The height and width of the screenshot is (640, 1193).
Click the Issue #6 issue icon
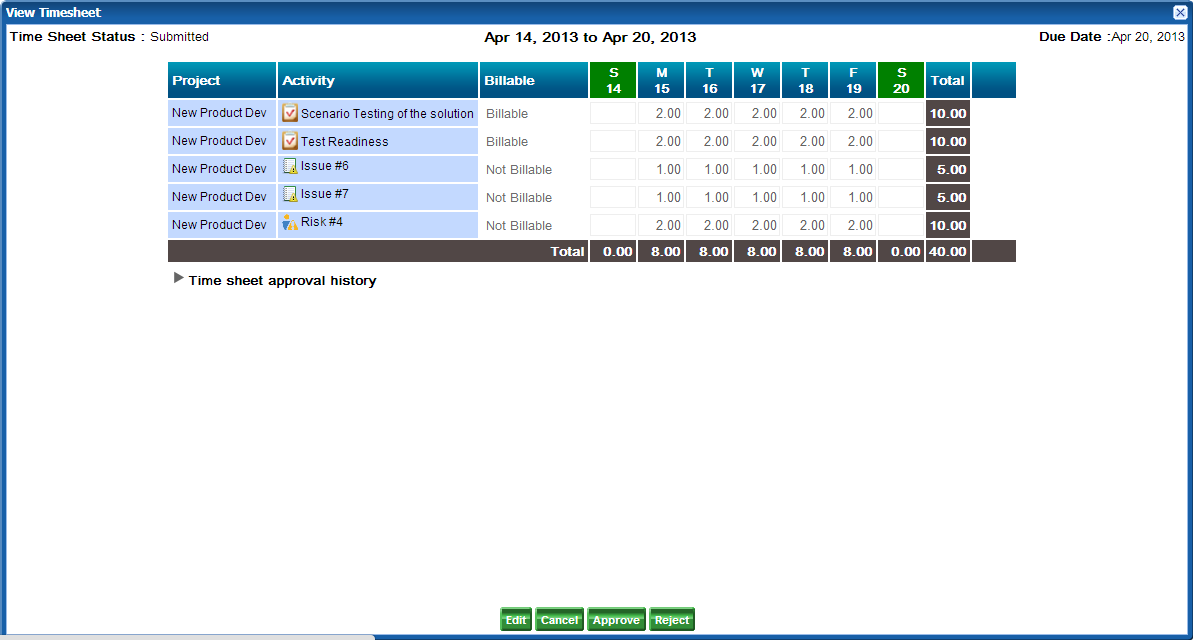(290, 166)
